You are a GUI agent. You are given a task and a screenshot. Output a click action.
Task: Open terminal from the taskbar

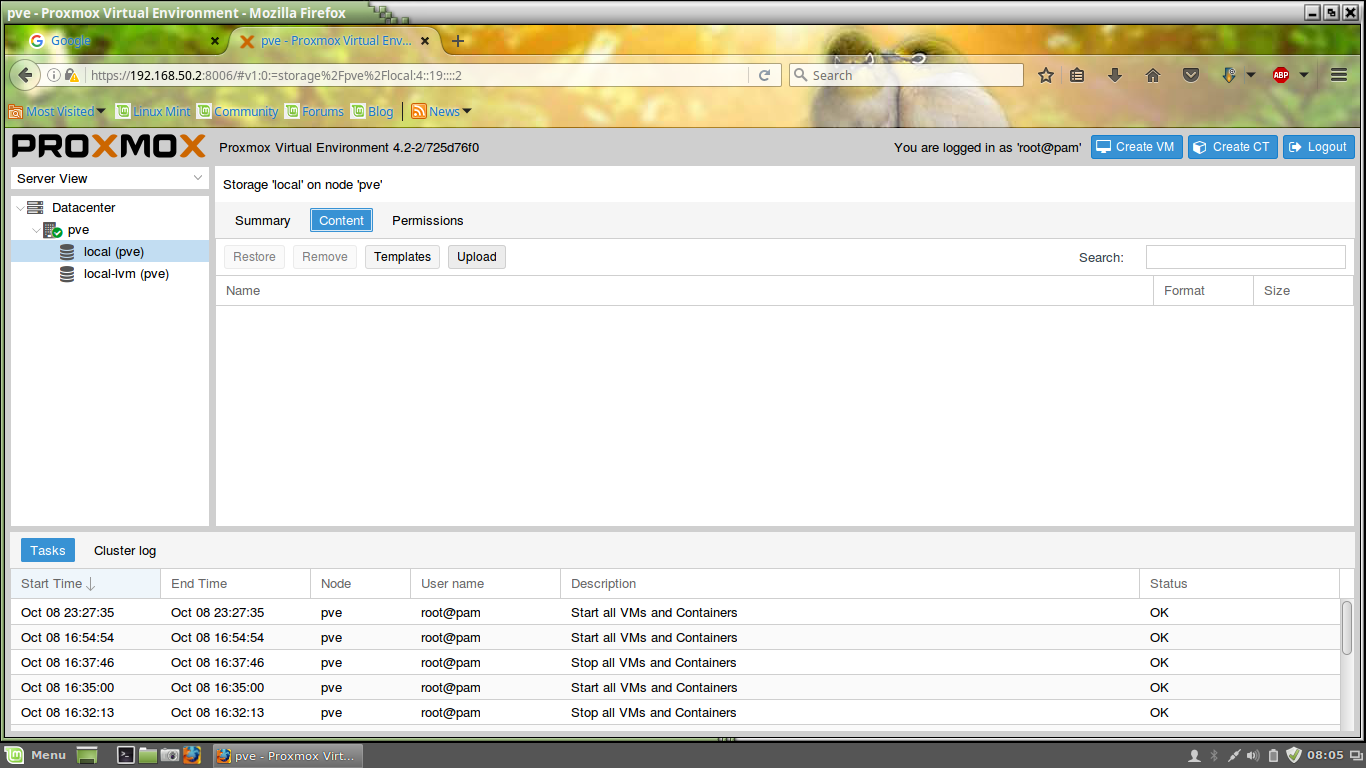coord(126,755)
